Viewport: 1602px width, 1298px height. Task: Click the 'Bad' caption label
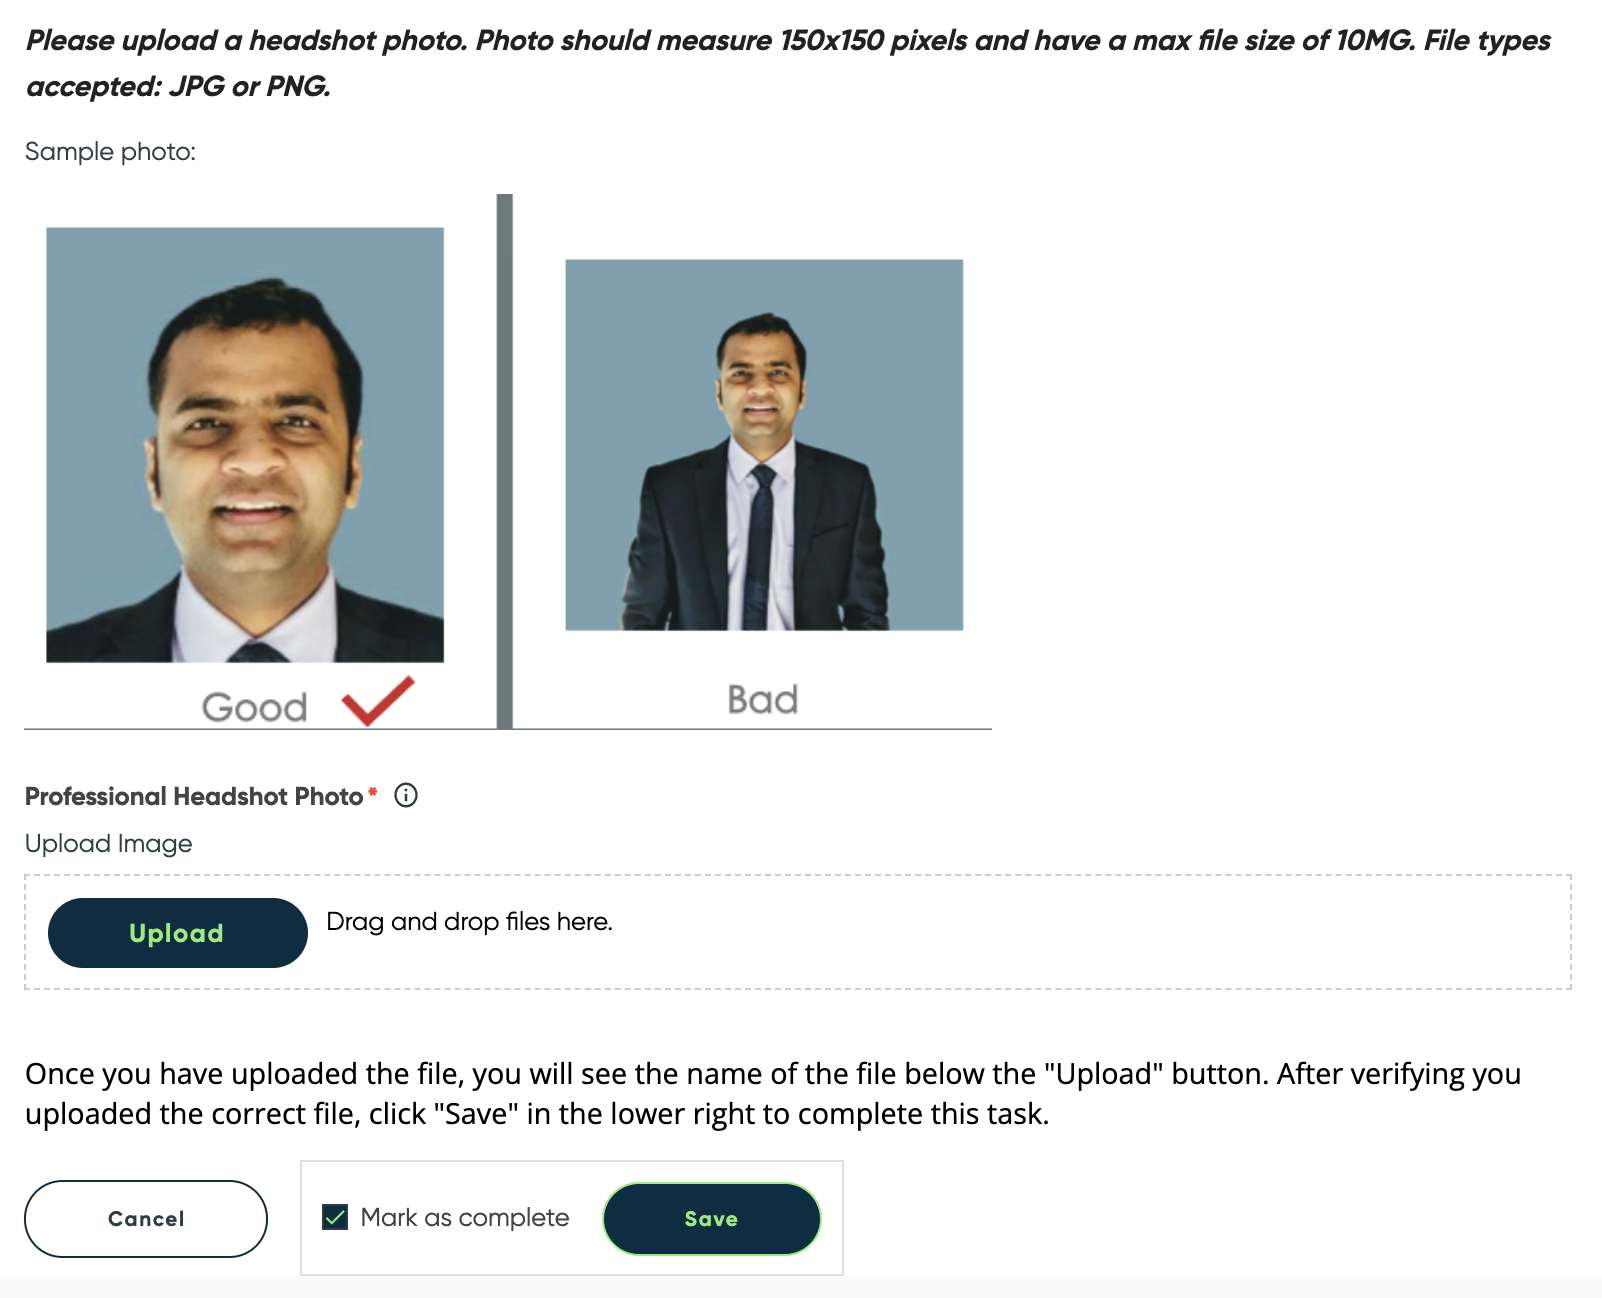(762, 699)
